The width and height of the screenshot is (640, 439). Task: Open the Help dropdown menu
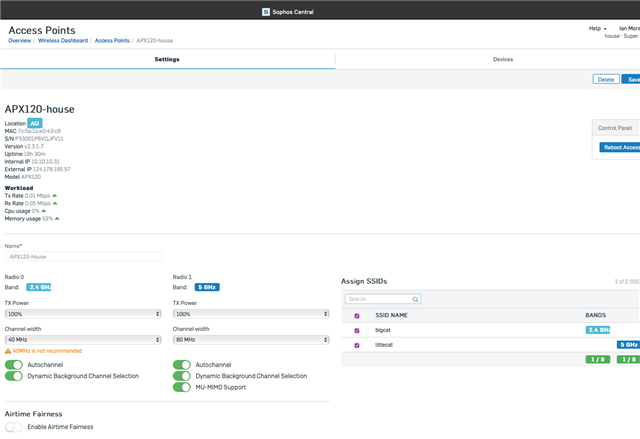[x=598, y=29]
